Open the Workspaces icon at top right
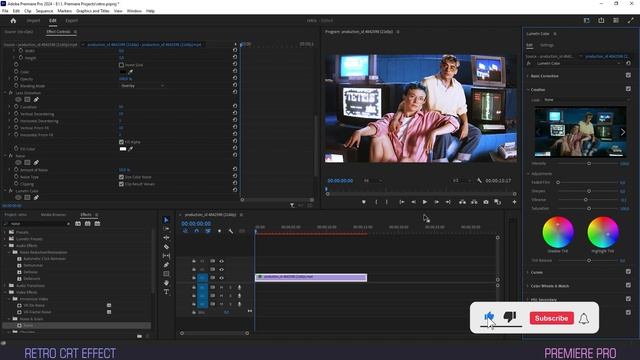The width and height of the screenshot is (640, 360). (587, 20)
